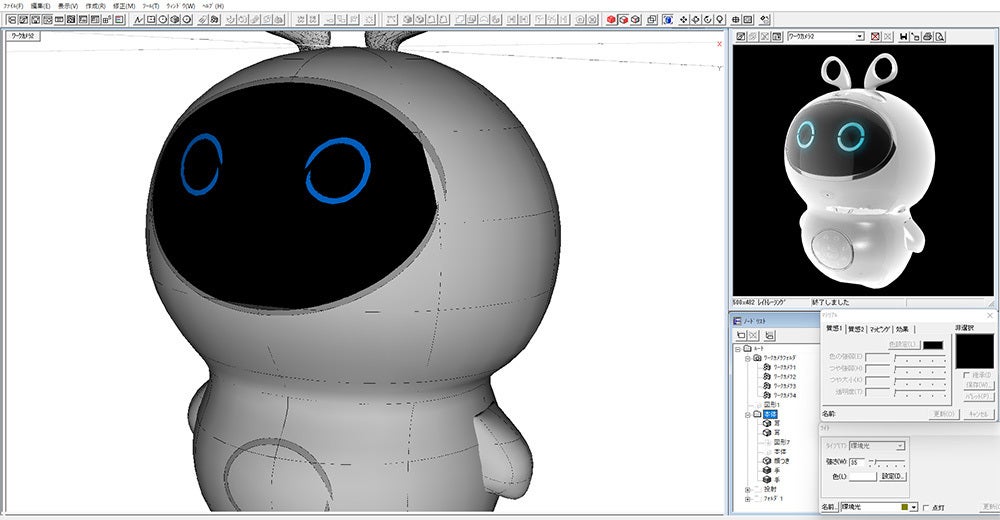This screenshot has height=520, width=1000.
Task: Open the 環境光 light name dropdown
Action: coord(913,508)
